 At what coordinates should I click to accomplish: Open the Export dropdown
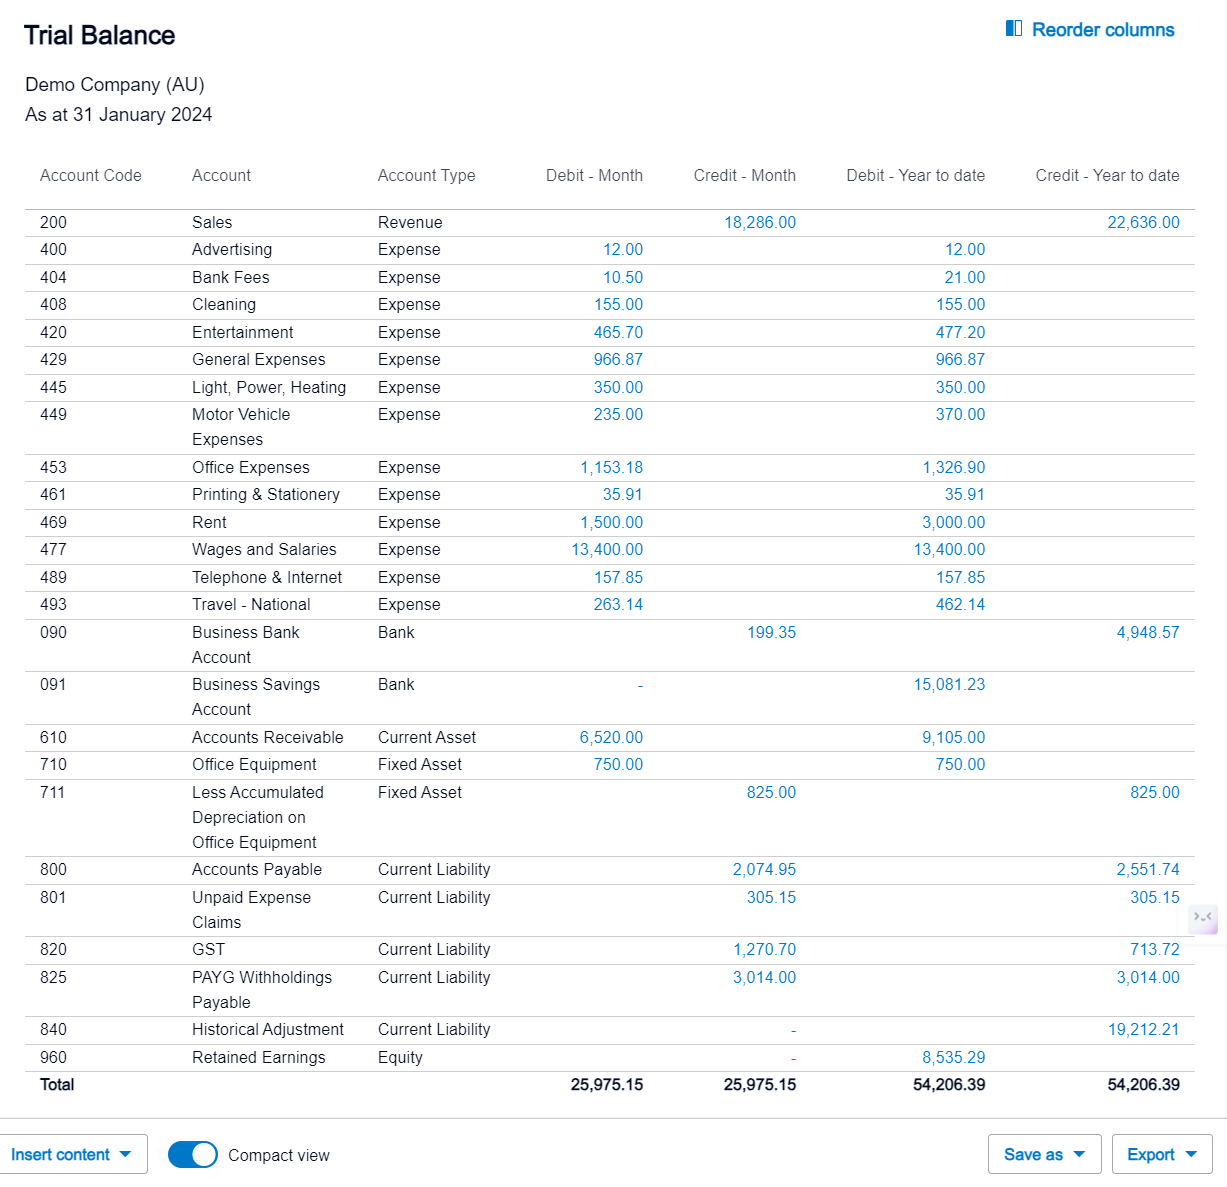click(x=1162, y=1155)
